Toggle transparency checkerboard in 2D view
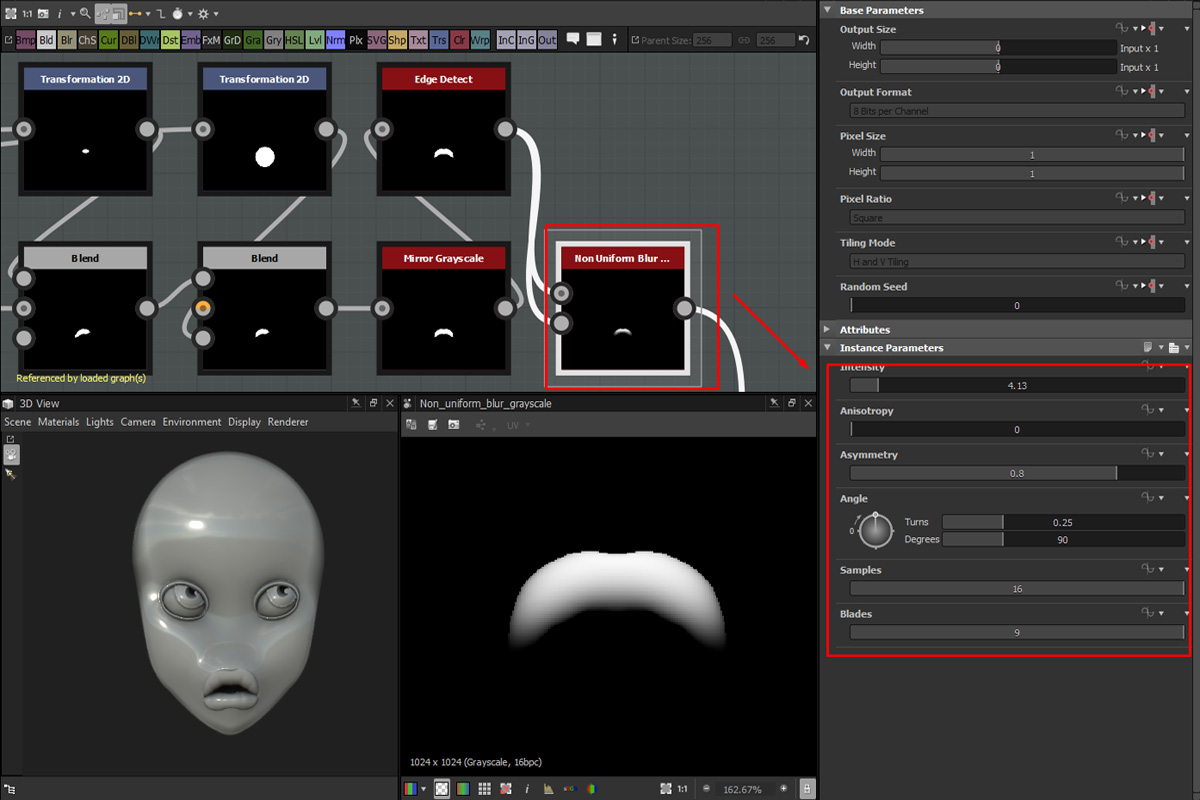 click(441, 789)
